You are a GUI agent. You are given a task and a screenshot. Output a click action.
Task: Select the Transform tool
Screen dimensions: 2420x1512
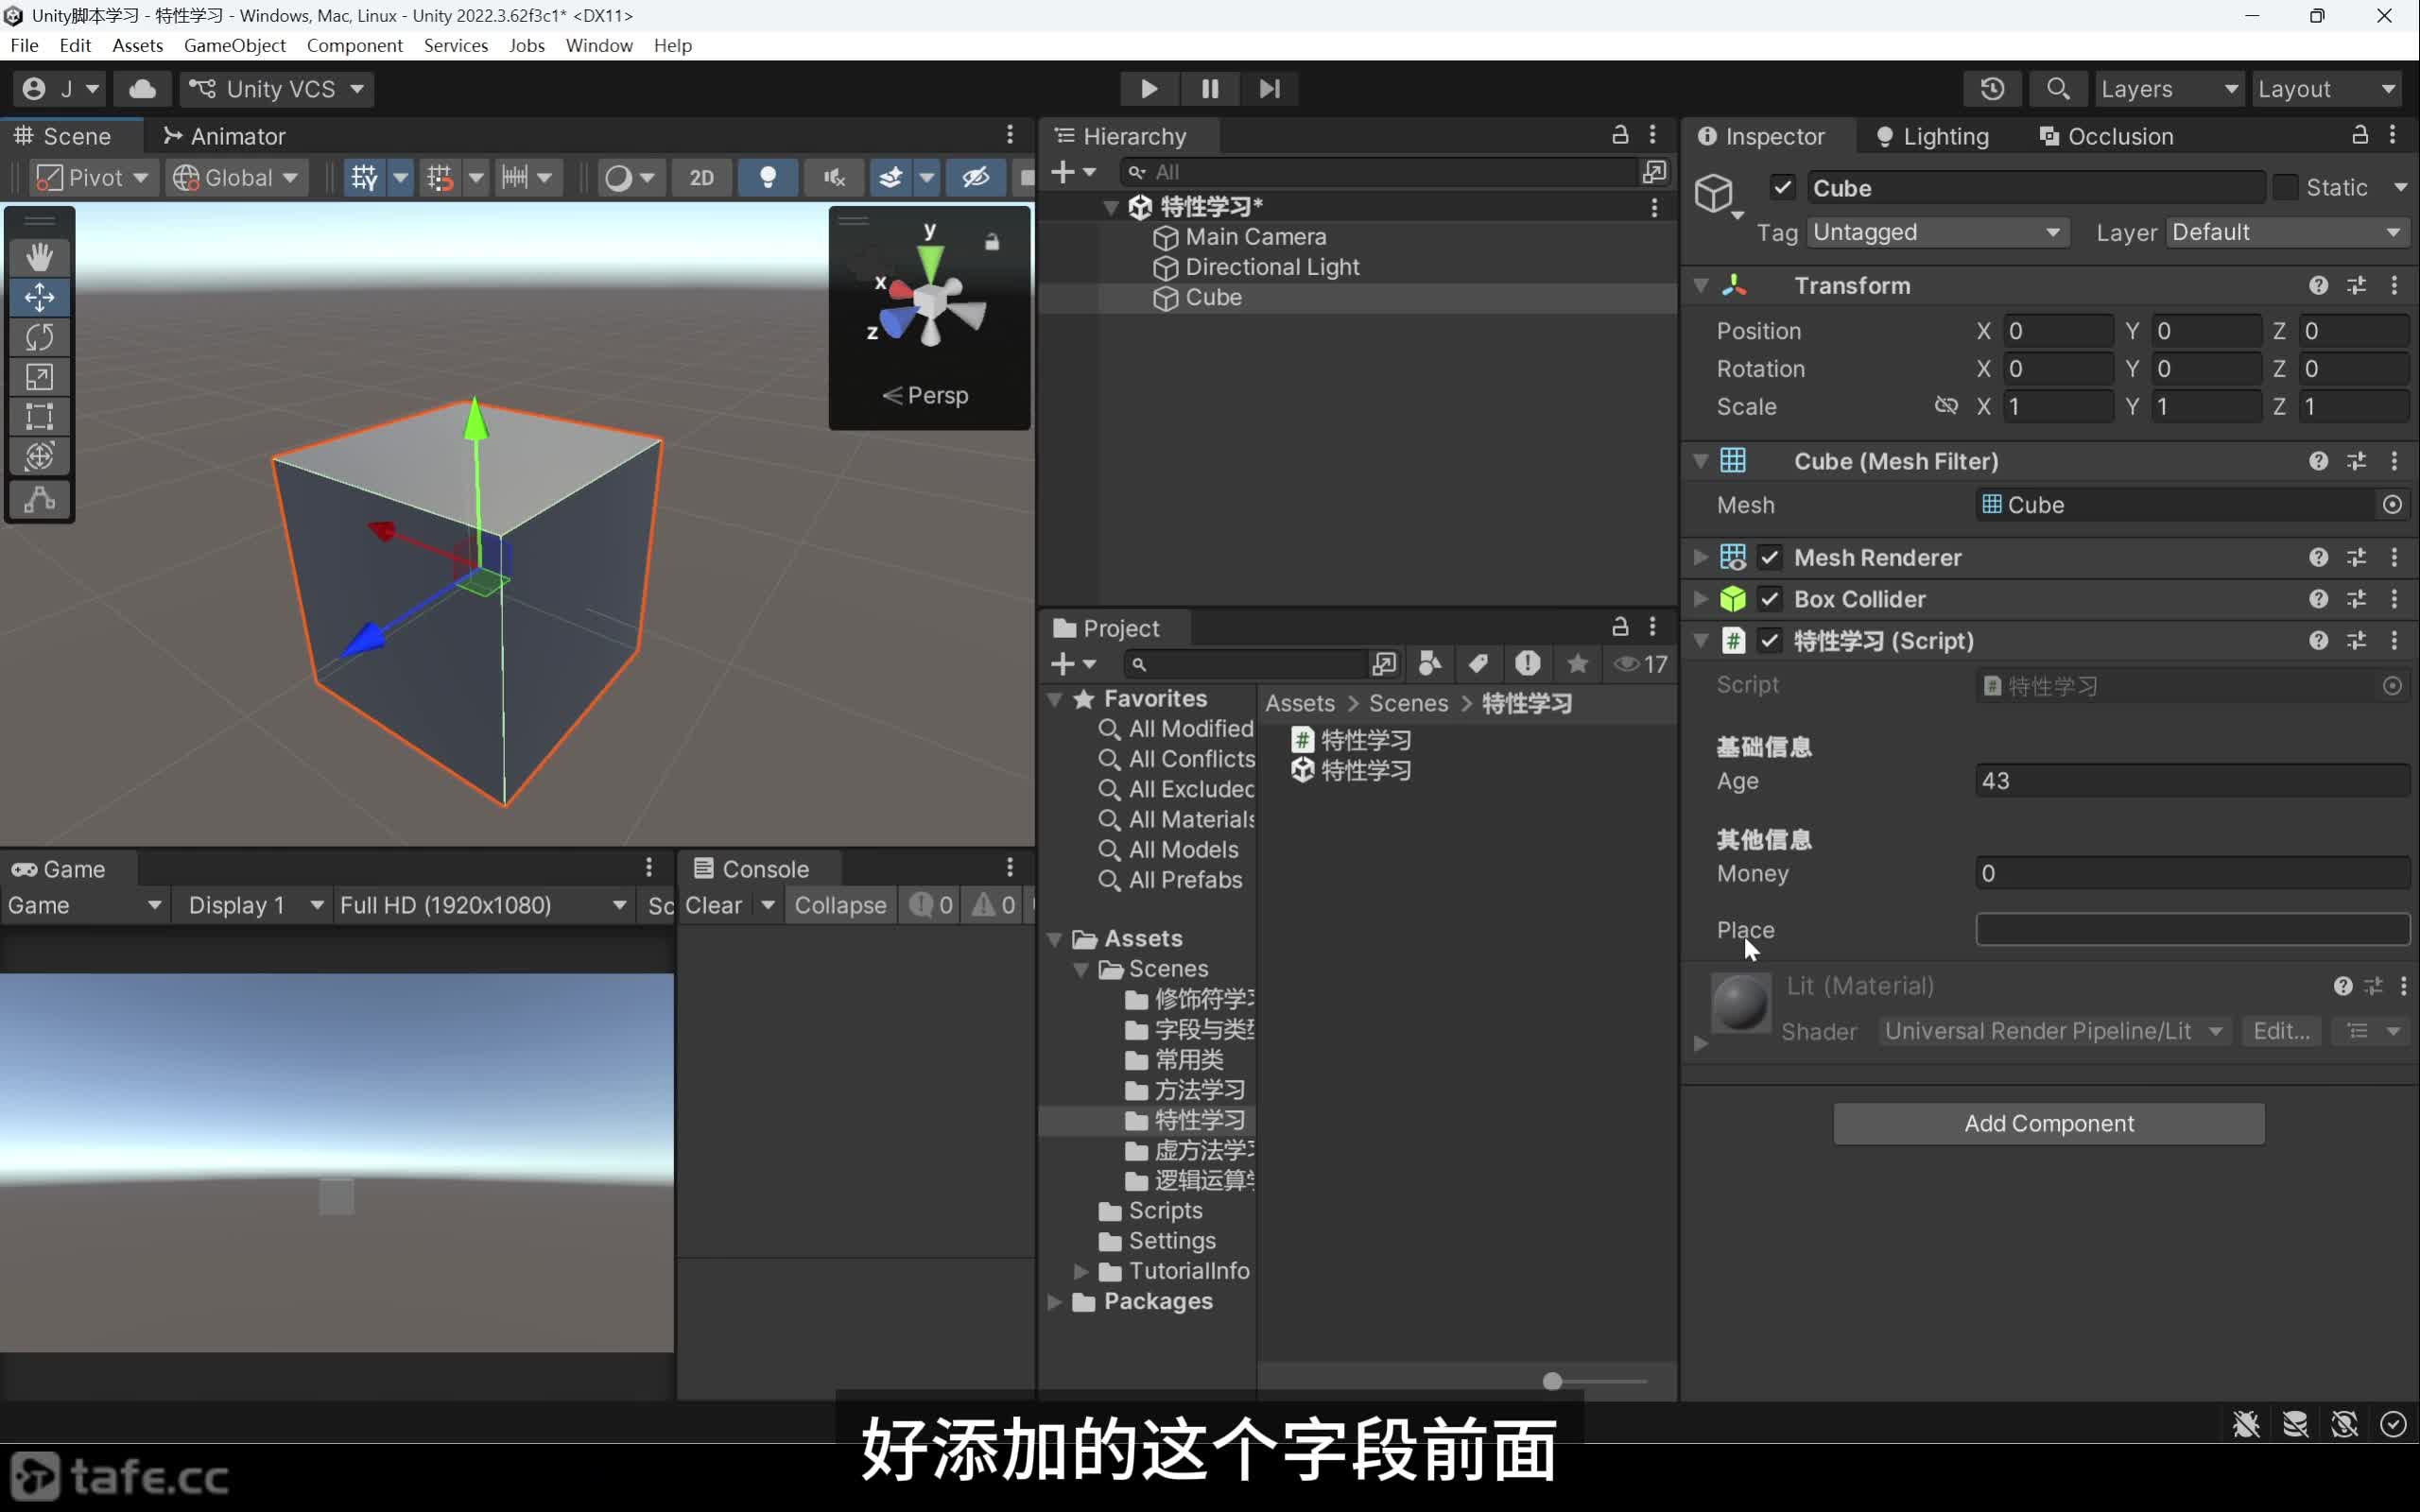[x=40, y=457]
